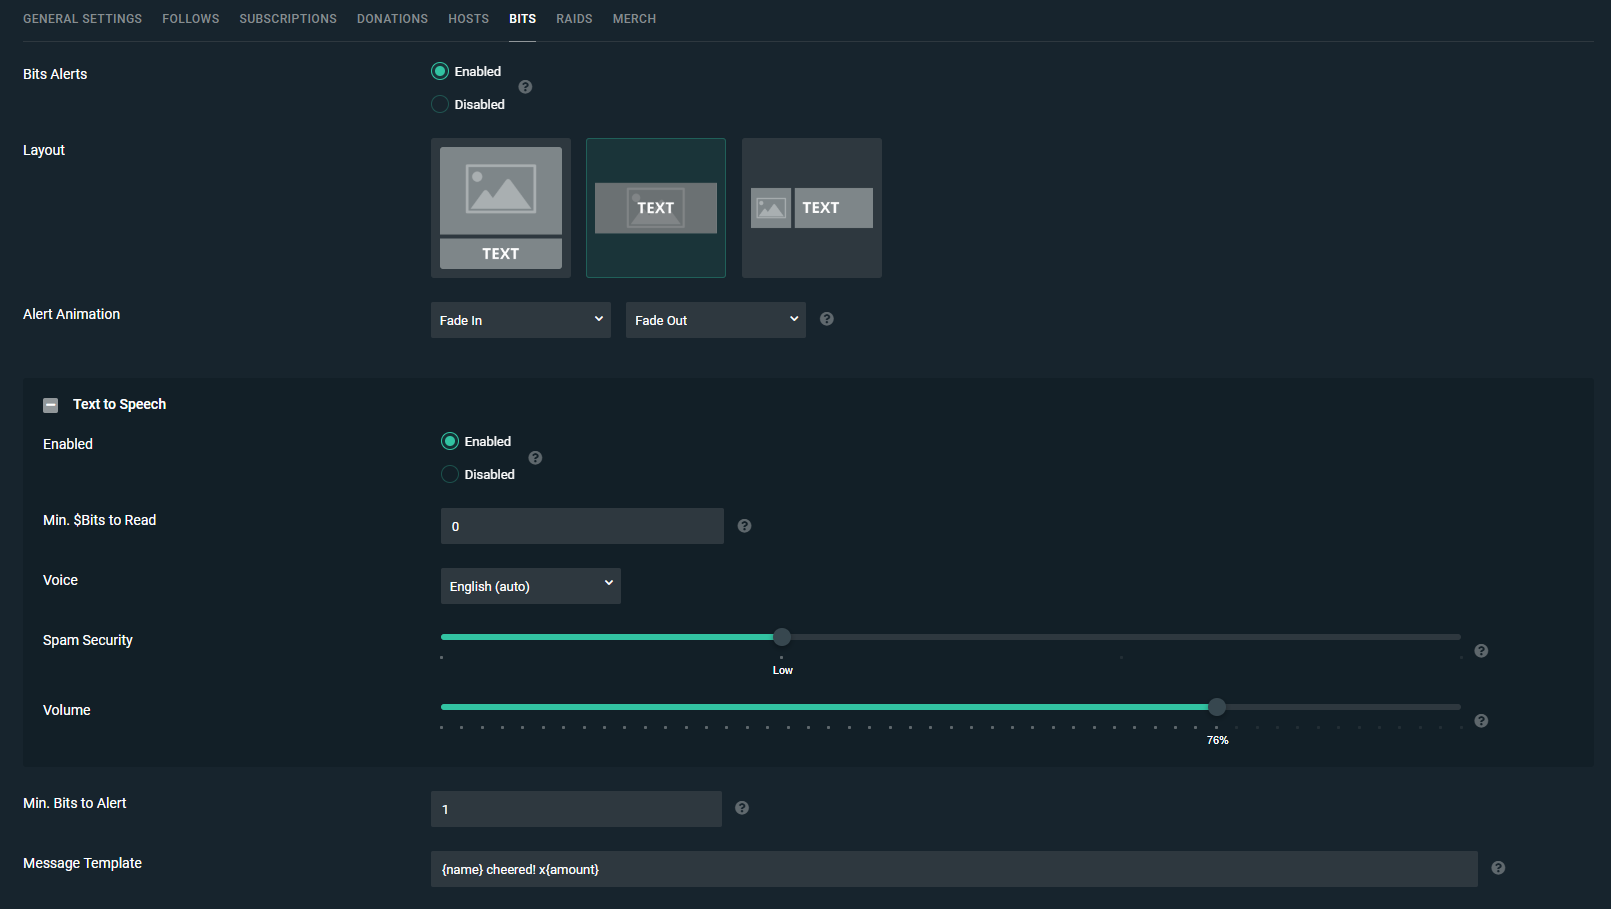
Task: Choose text-over-image layout
Action: 656,208
